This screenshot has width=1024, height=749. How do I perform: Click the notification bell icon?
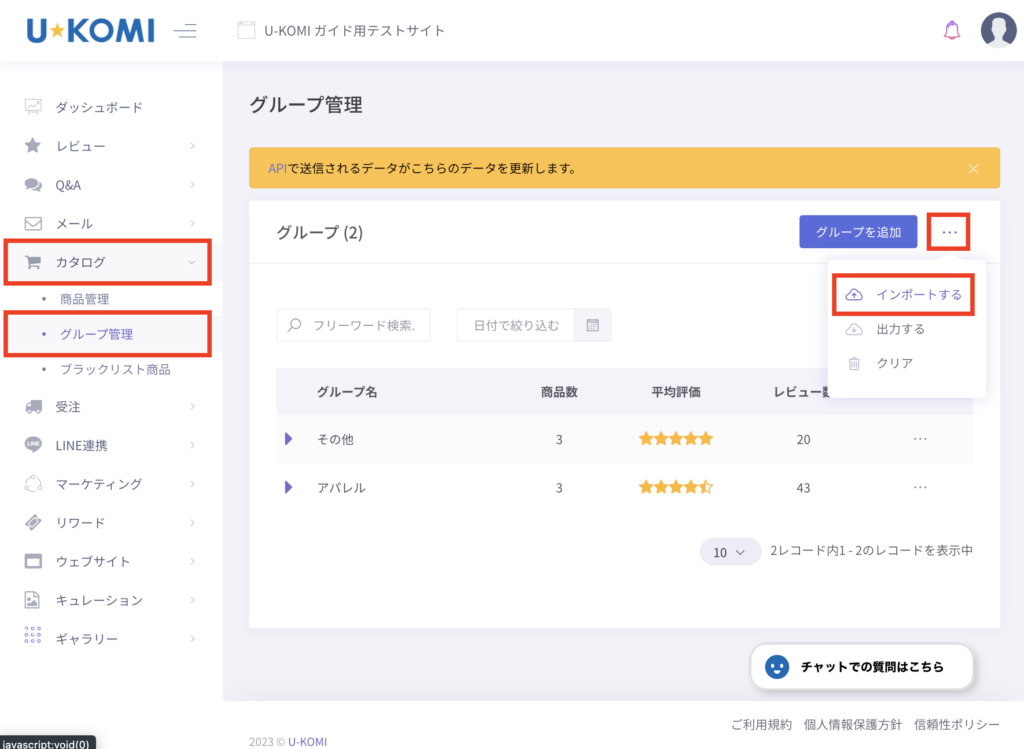(952, 30)
